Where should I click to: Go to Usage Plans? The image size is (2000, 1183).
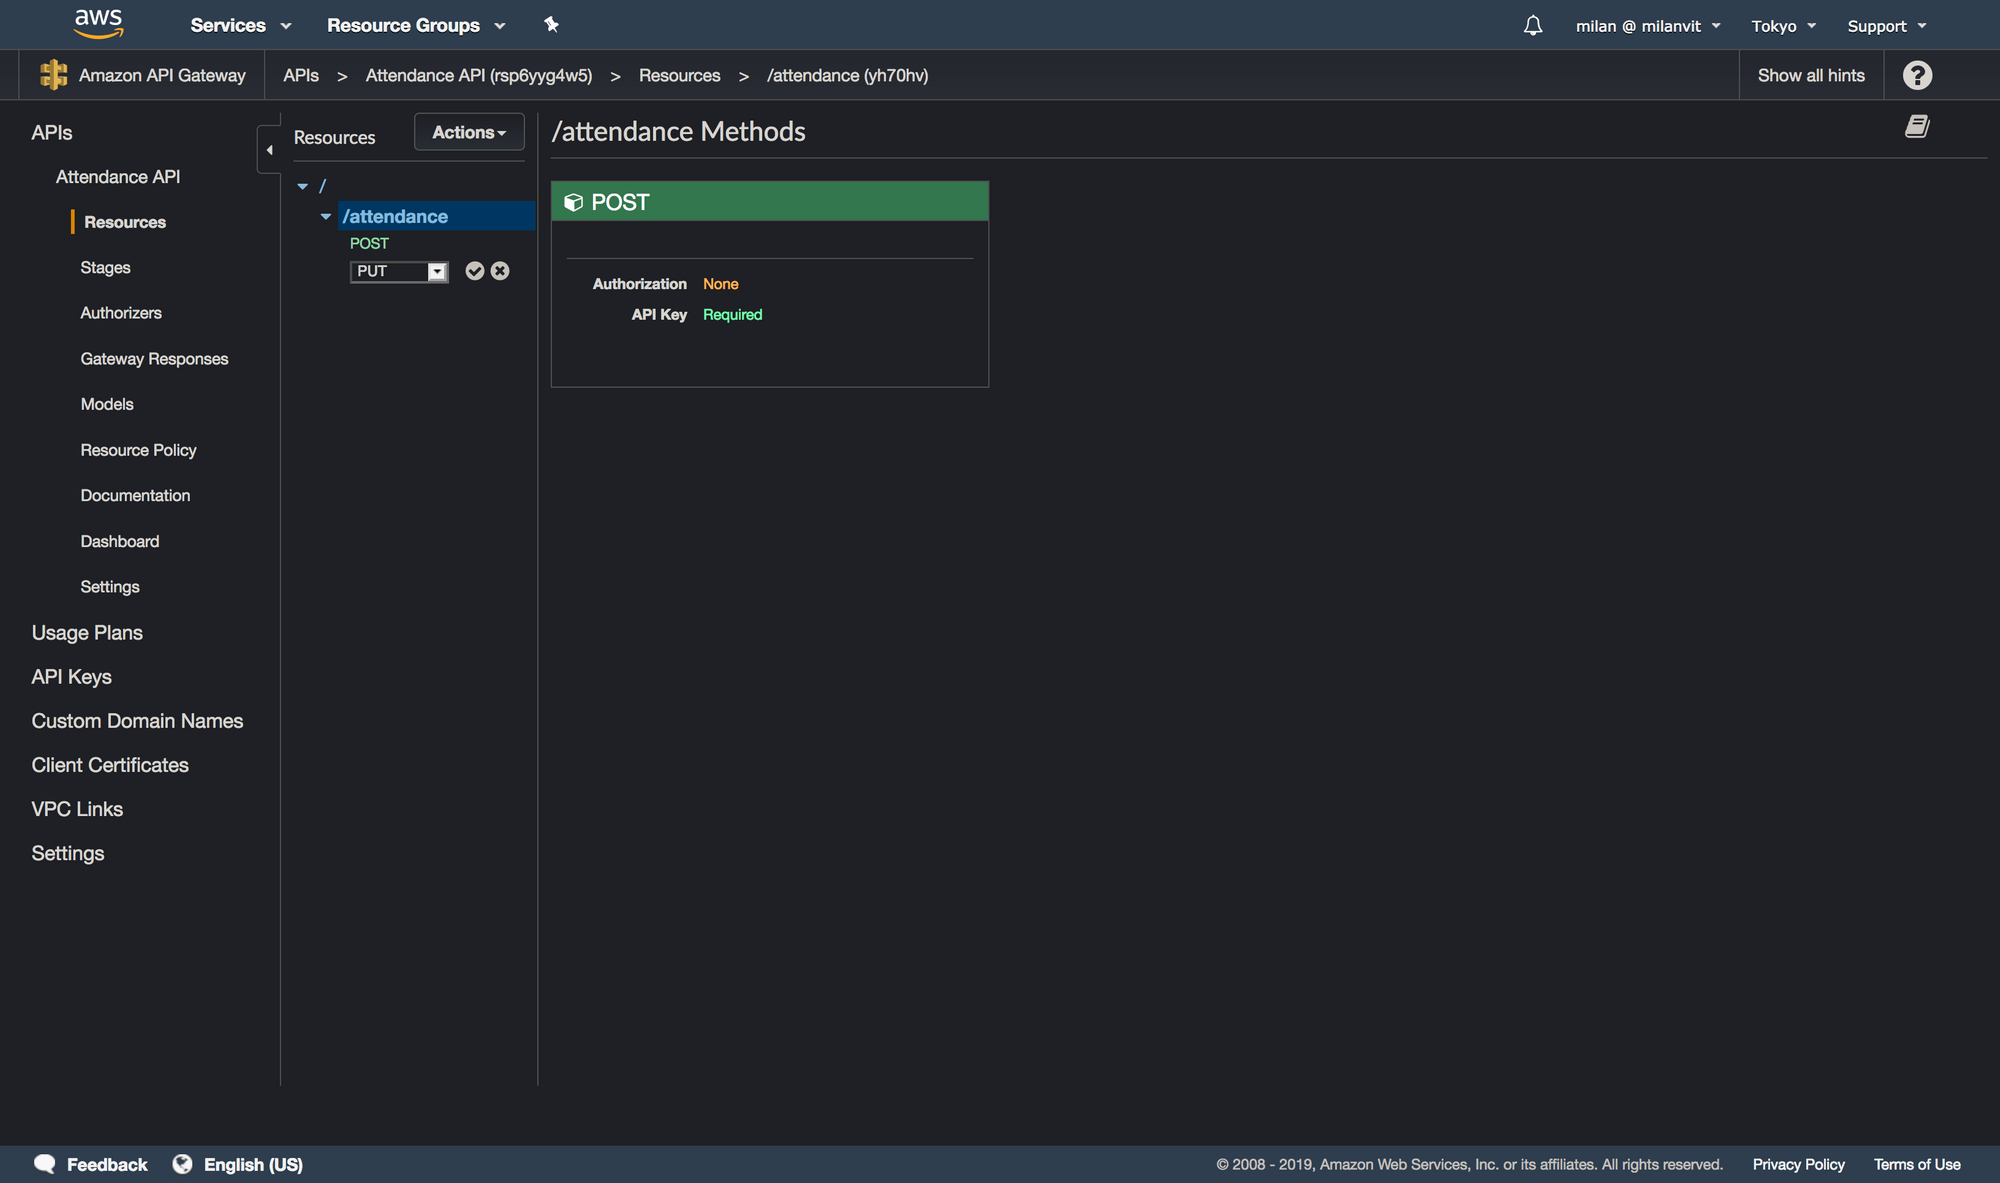point(87,633)
